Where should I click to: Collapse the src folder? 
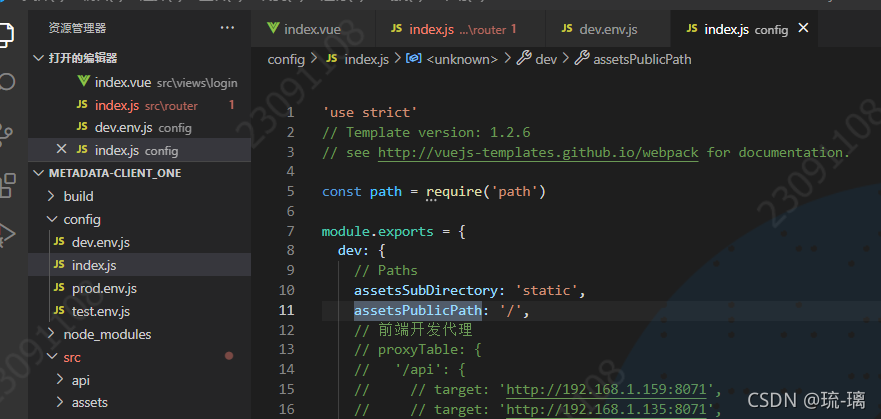tap(51, 357)
